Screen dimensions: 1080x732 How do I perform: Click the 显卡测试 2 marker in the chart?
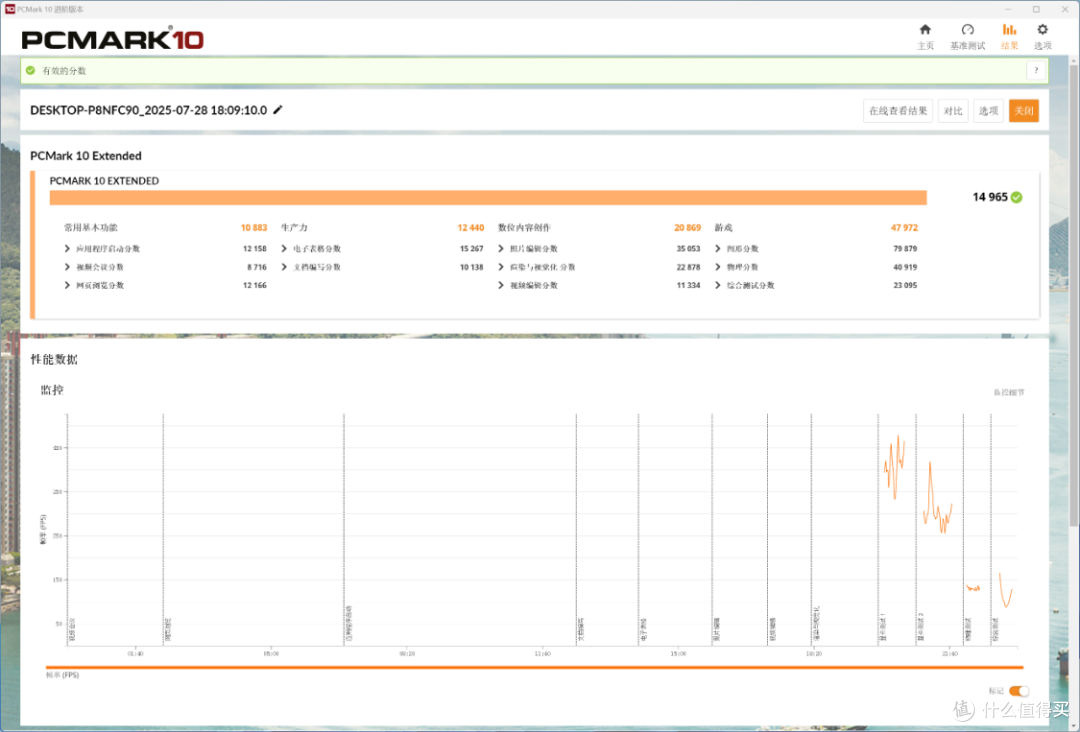coord(920,628)
